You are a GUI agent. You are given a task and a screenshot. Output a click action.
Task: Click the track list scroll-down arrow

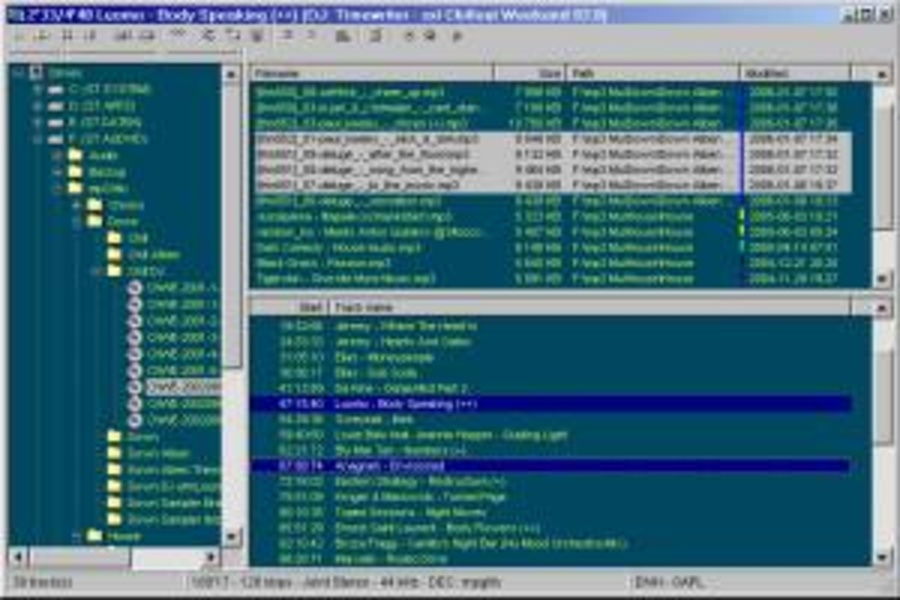[882, 556]
